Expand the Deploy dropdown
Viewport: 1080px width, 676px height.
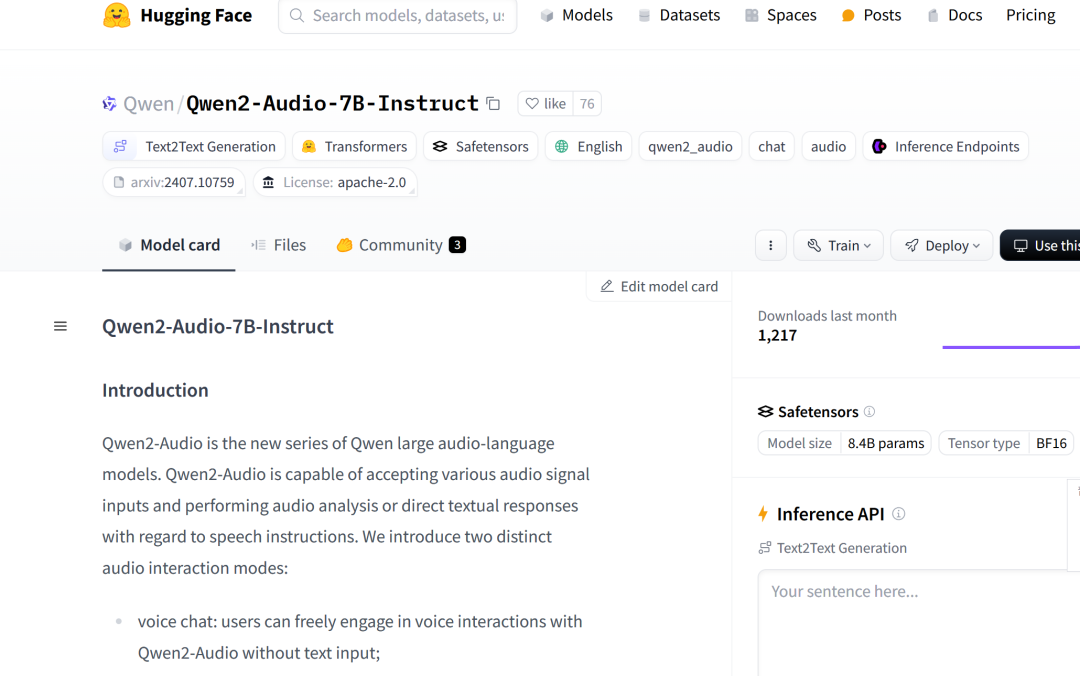coord(941,246)
